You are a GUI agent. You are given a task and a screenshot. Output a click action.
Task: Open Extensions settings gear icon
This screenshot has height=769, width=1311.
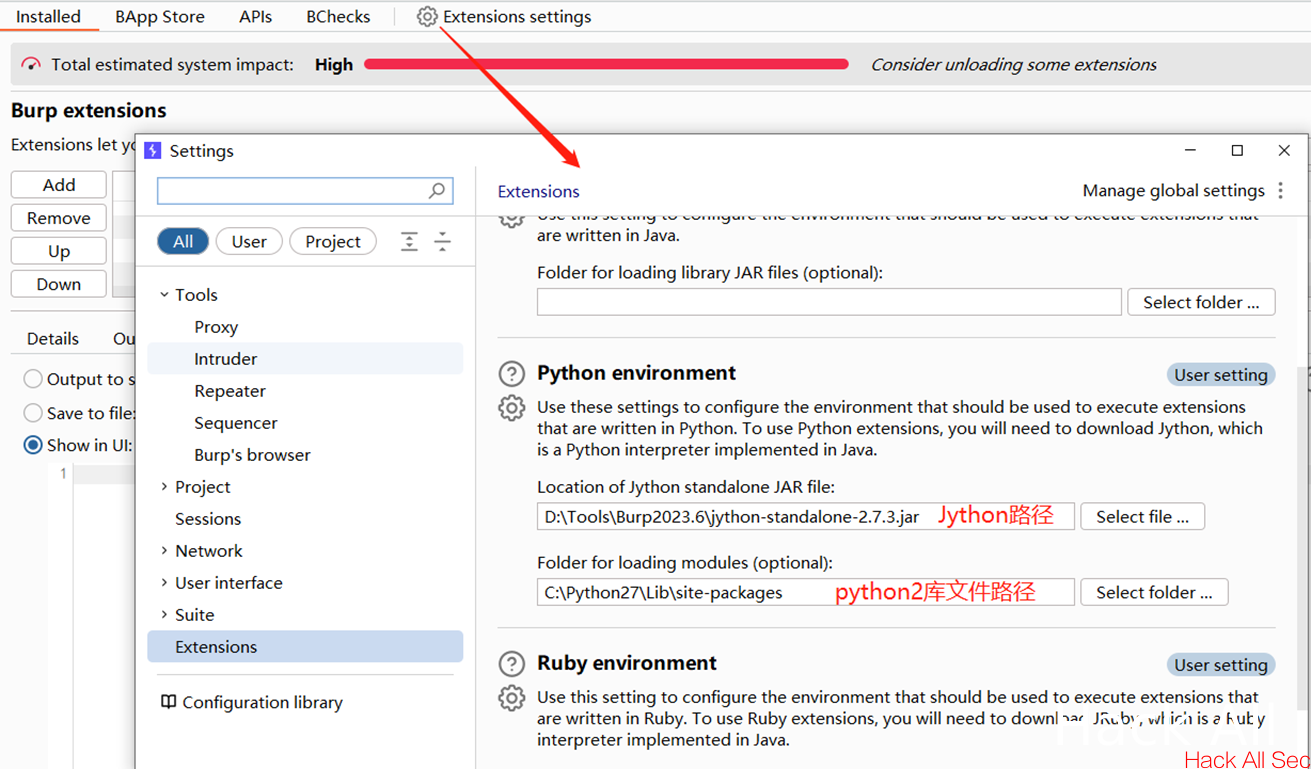[427, 17]
